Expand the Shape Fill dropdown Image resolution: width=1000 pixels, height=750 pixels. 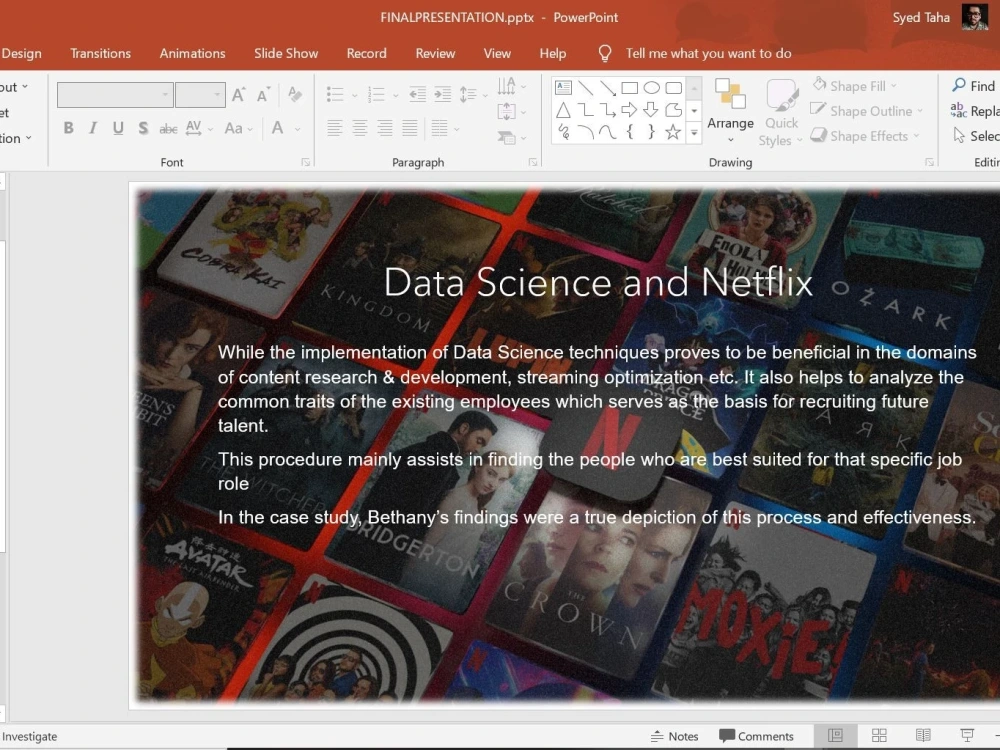(860, 85)
